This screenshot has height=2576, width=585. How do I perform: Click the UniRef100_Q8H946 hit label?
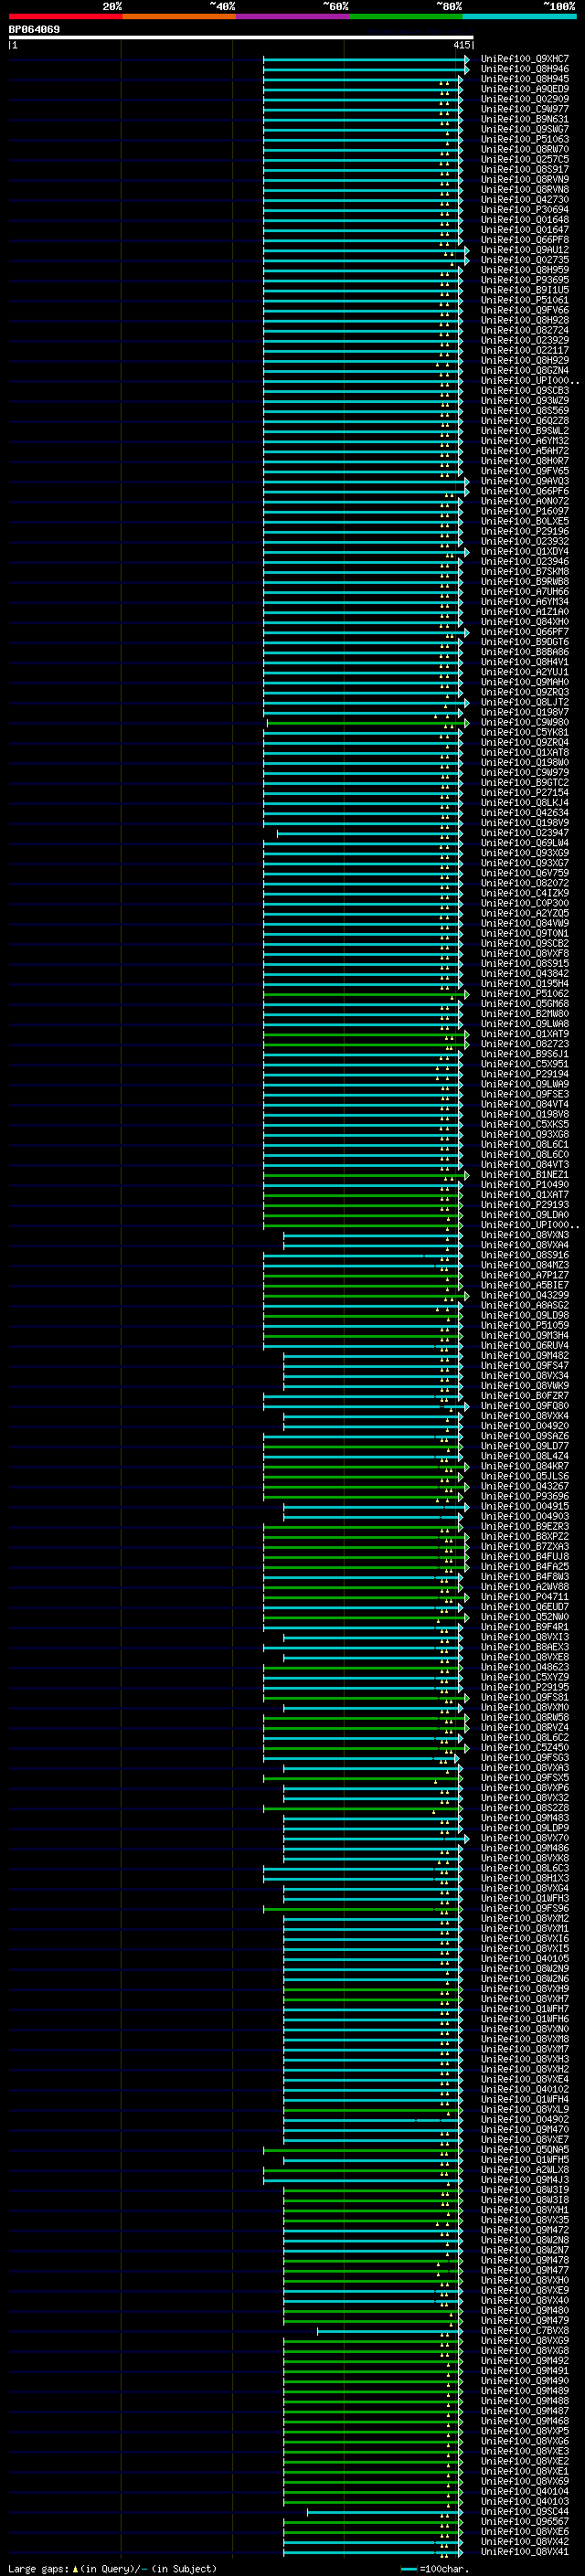tap(525, 69)
